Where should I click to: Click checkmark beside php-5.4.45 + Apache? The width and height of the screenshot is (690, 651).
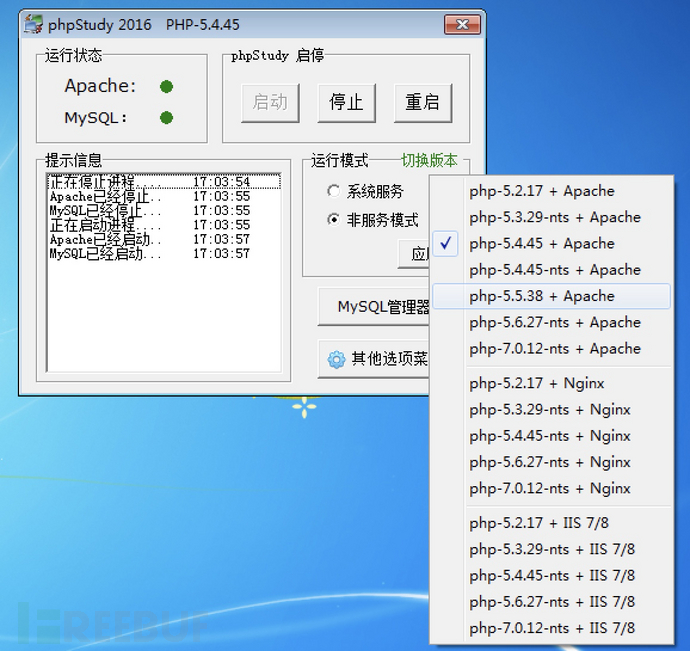click(x=446, y=243)
